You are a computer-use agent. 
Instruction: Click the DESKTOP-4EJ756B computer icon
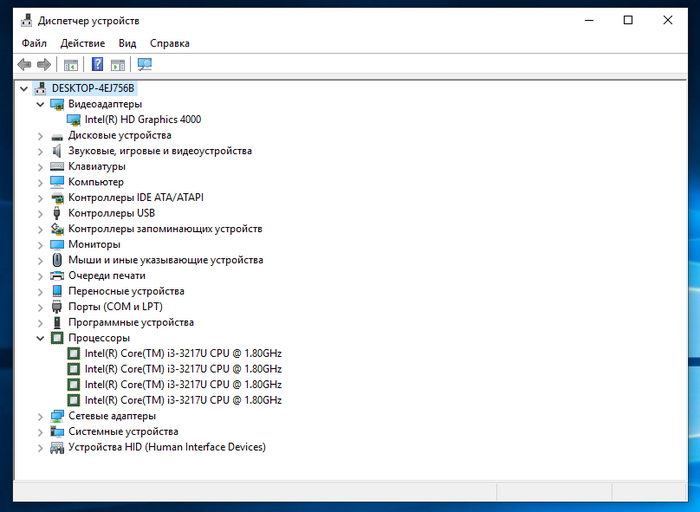coord(41,88)
